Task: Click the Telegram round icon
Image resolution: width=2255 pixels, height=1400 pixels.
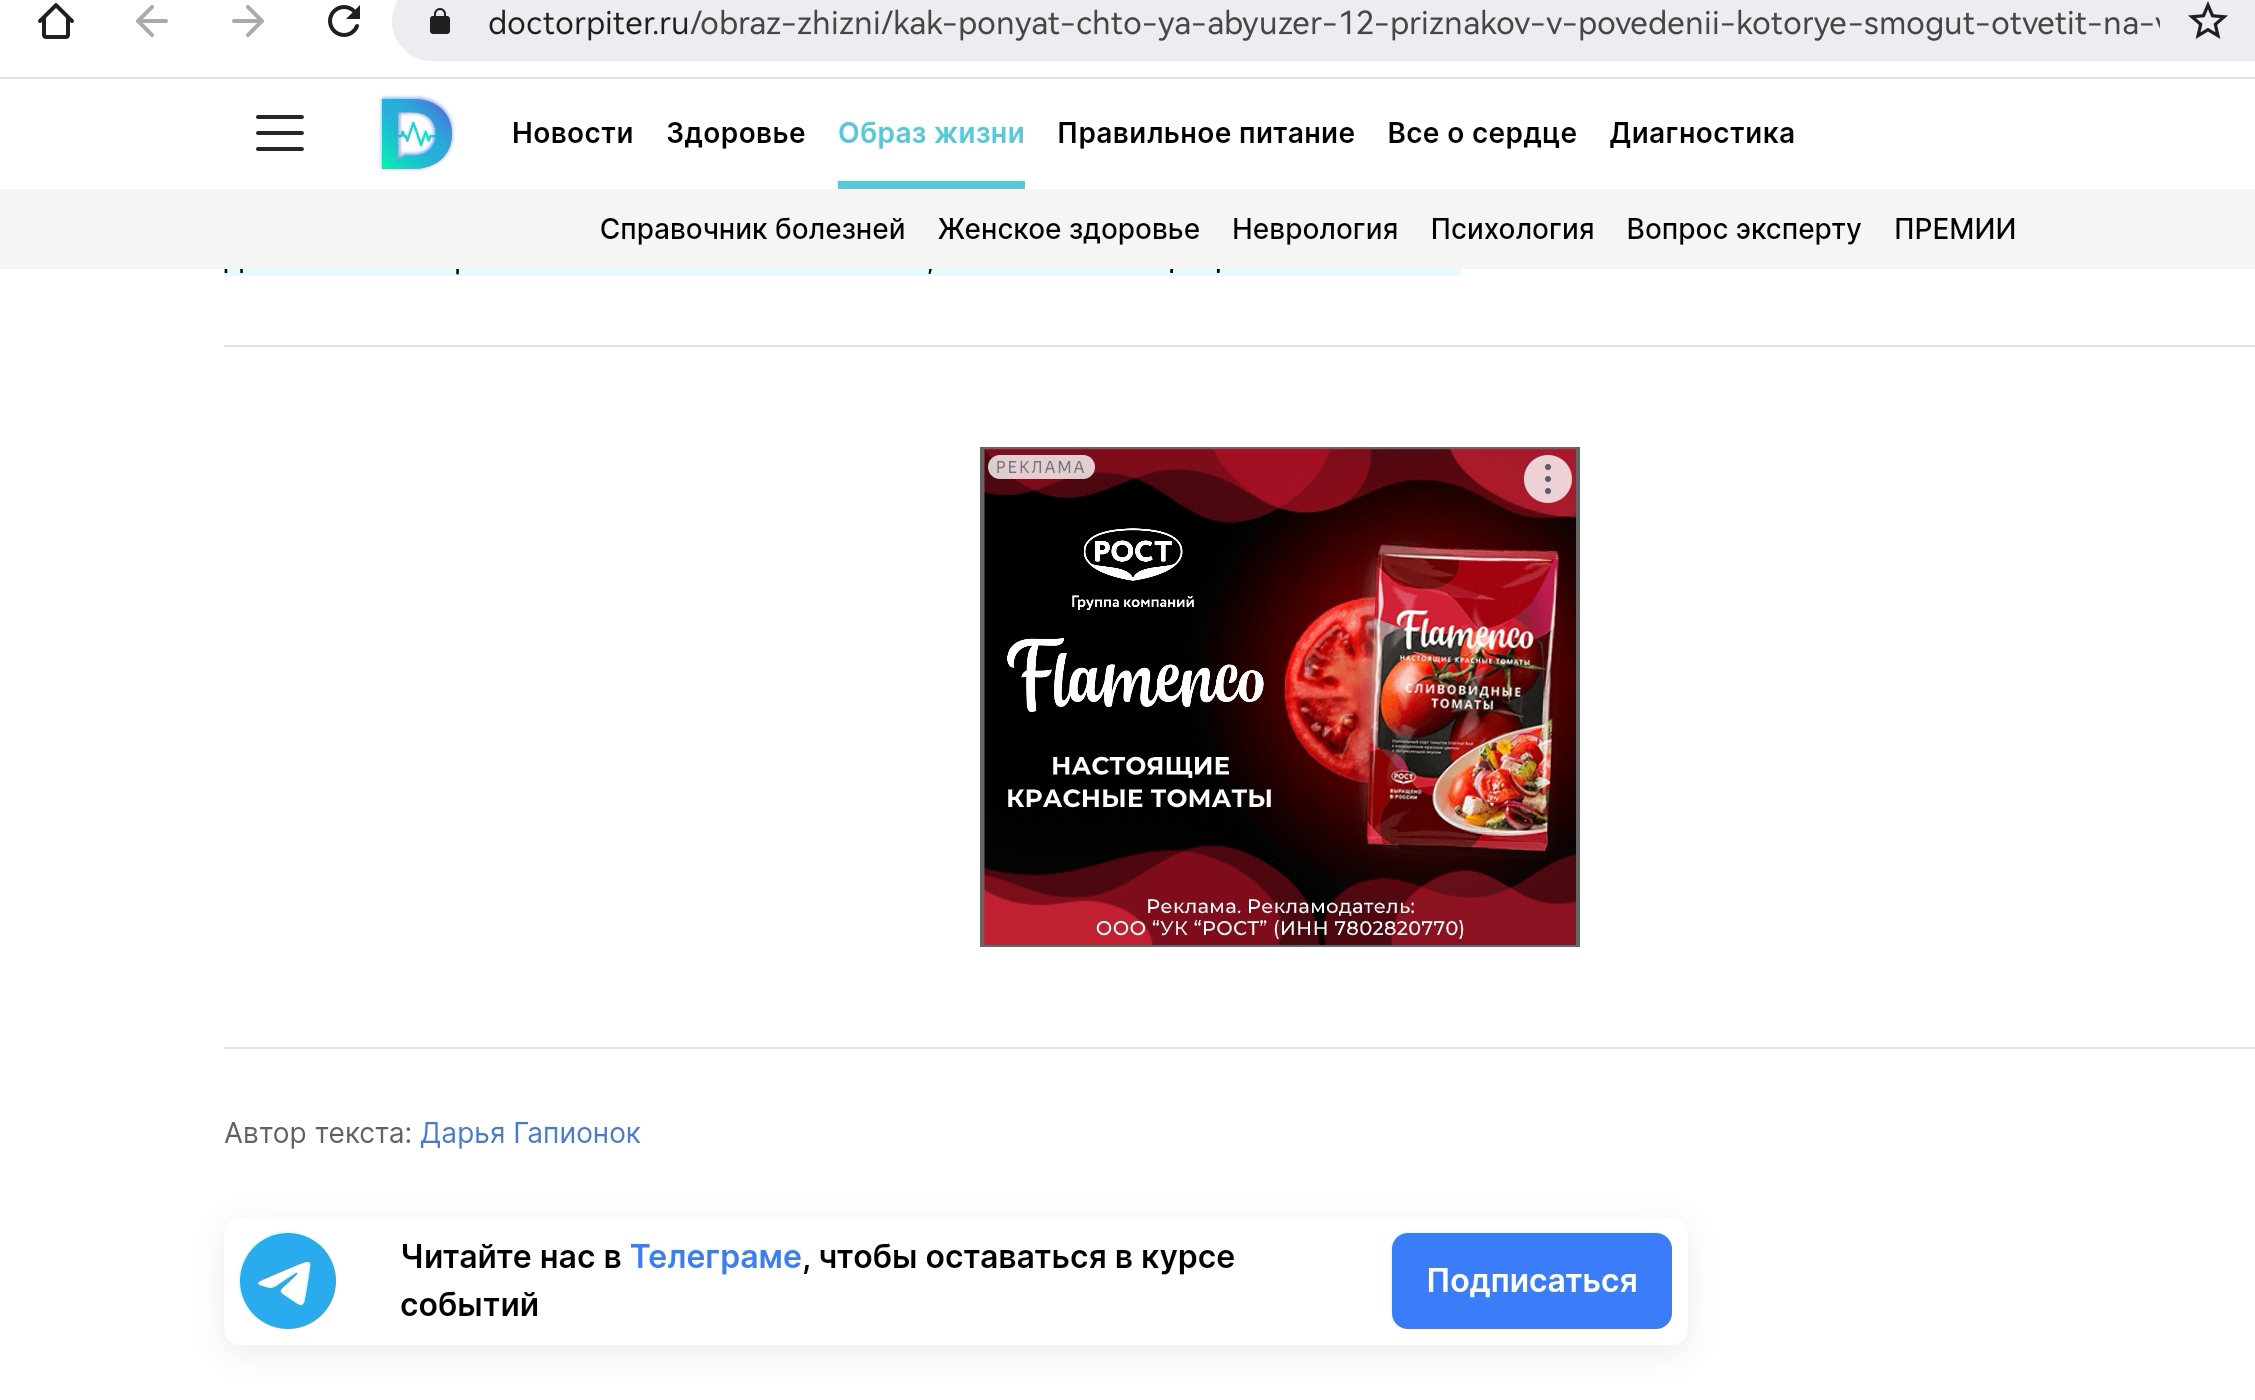Action: point(288,1281)
